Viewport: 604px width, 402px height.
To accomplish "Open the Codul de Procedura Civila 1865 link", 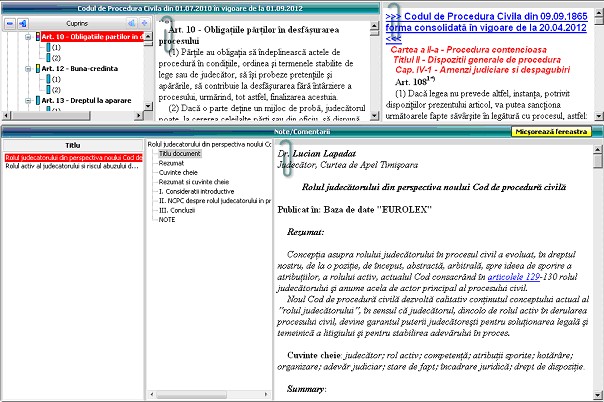I will coord(486,27).
